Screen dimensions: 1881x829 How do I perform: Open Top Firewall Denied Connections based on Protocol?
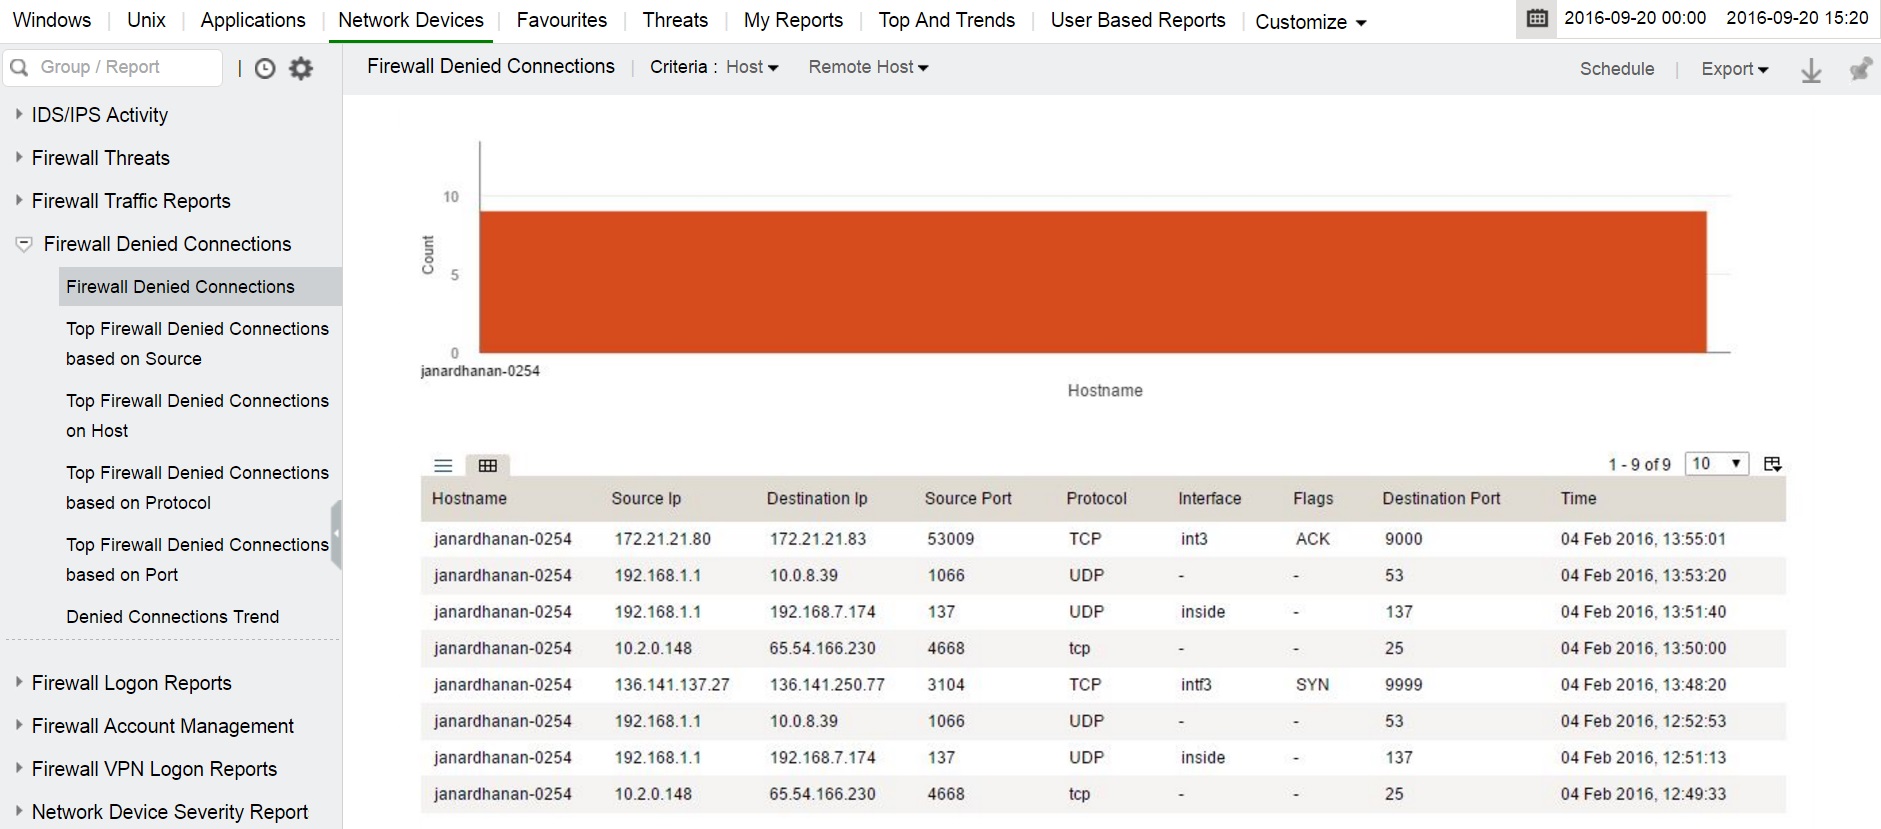[x=197, y=488]
